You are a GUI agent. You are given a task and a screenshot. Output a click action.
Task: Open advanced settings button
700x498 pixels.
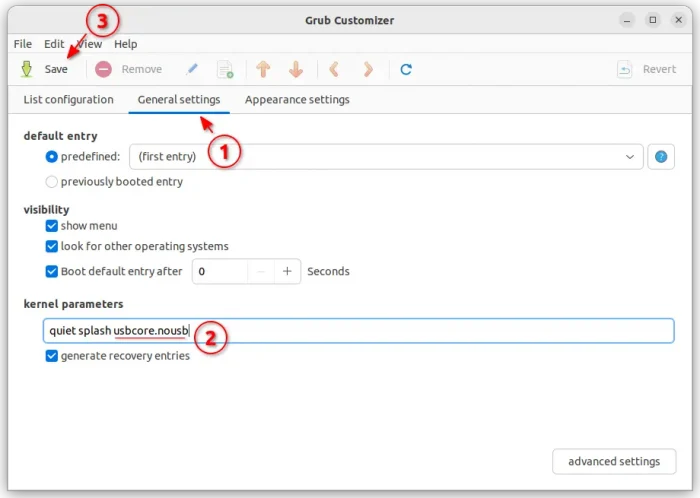click(613, 461)
